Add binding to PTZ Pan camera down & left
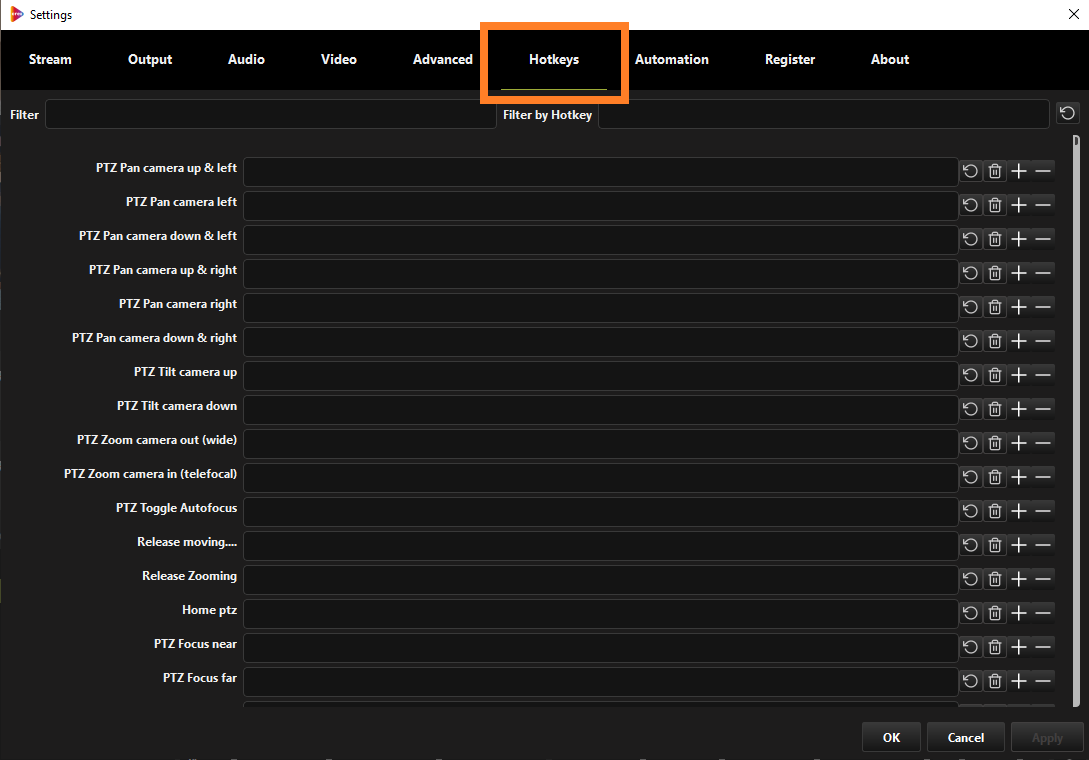 point(1019,239)
